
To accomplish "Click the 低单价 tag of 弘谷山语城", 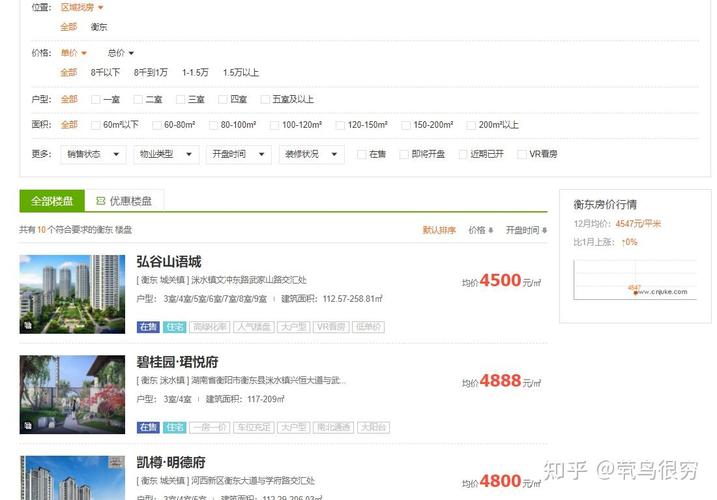I will coord(368,327).
